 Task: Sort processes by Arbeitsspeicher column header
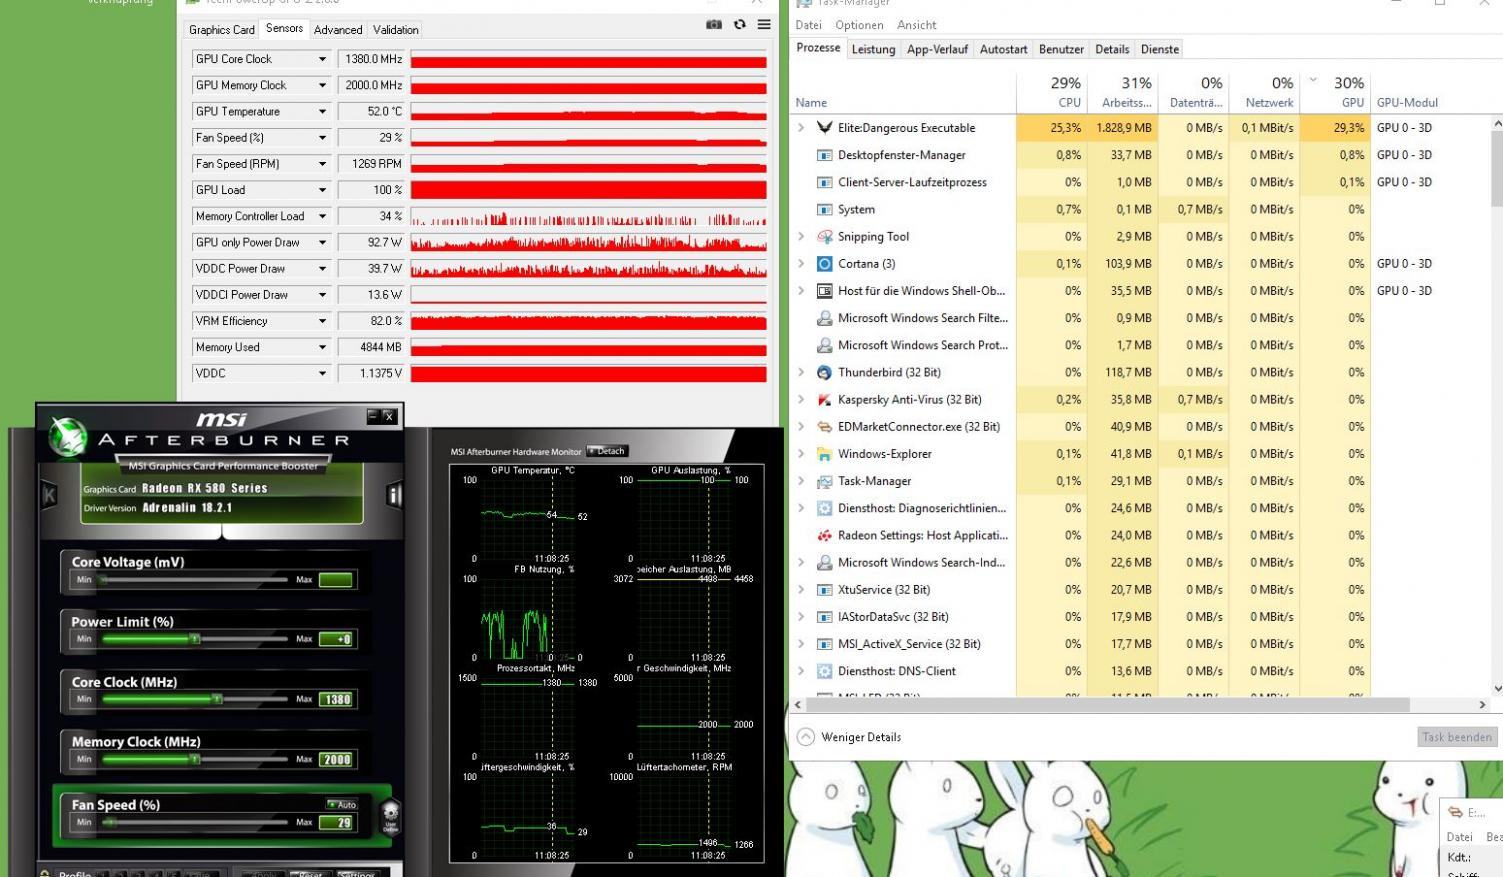(1123, 91)
